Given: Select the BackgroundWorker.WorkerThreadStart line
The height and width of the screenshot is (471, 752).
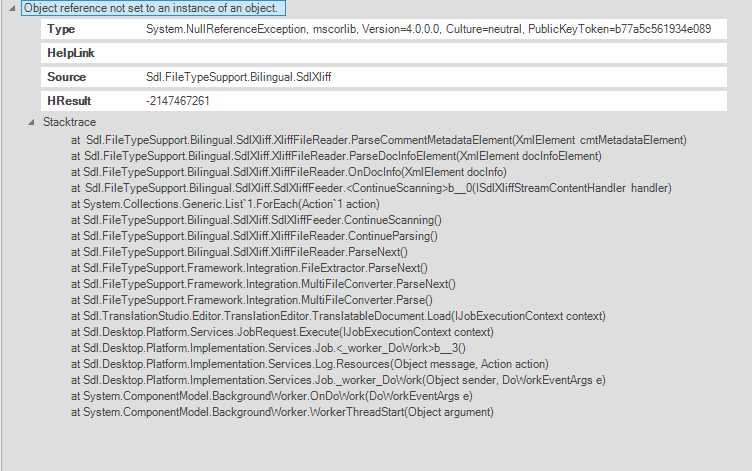Looking at the screenshot, I should click(282, 412).
